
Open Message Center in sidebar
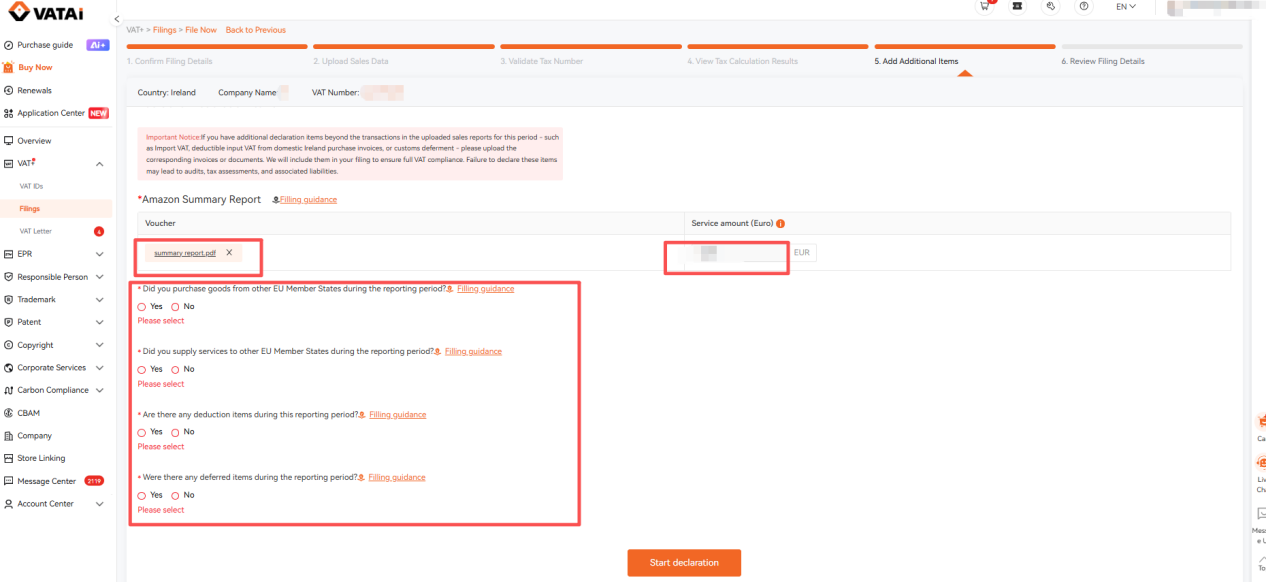(46, 481)
